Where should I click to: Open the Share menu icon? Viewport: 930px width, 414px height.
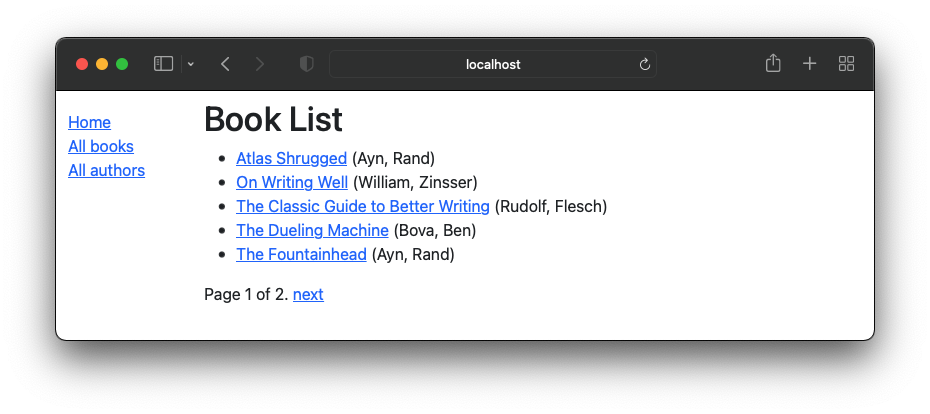pos(773,63)
